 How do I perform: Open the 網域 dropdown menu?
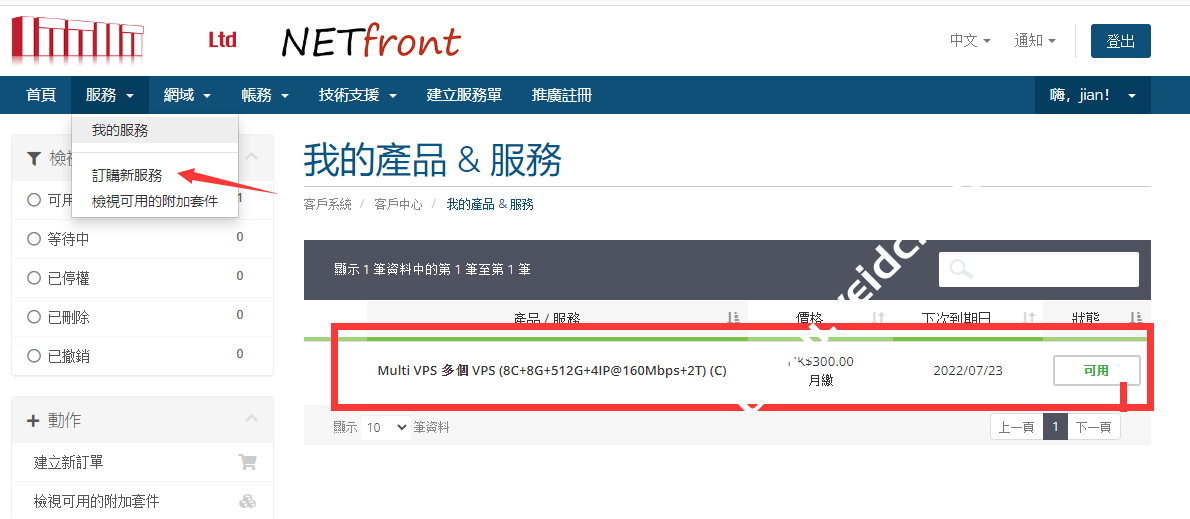[x=187, y=96]
